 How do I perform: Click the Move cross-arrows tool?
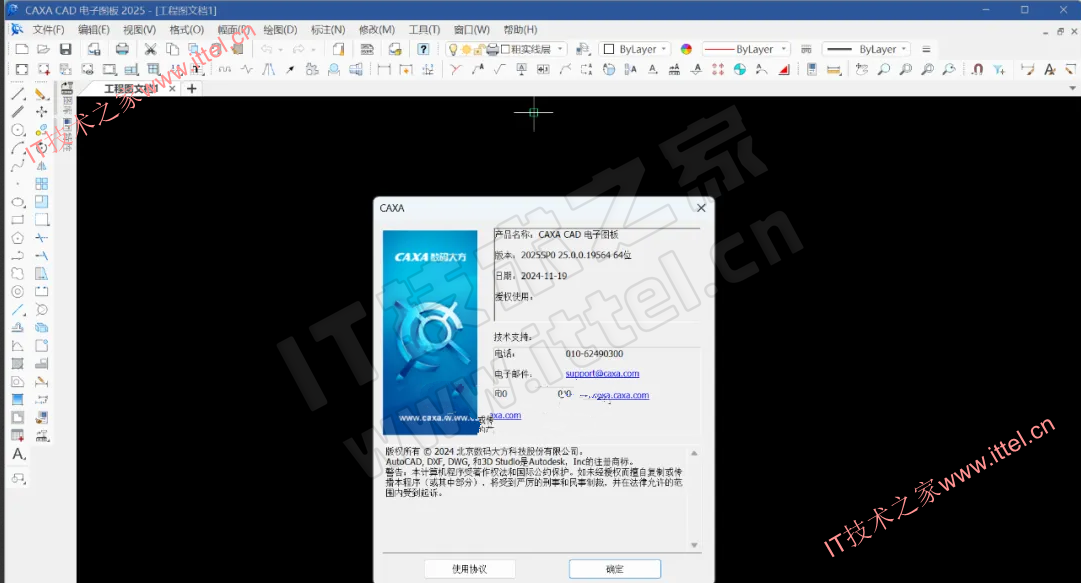[x=41, y=112]
